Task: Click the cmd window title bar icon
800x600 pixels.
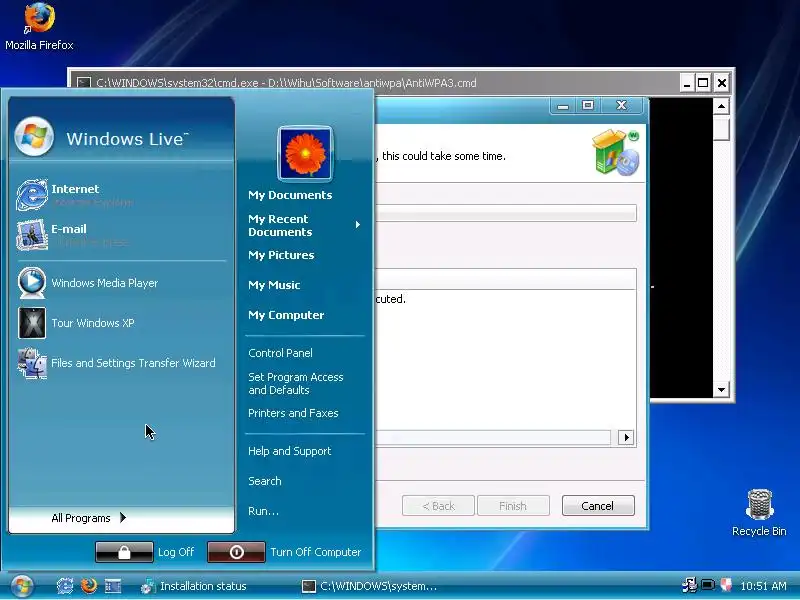Action: pos(84,83)
